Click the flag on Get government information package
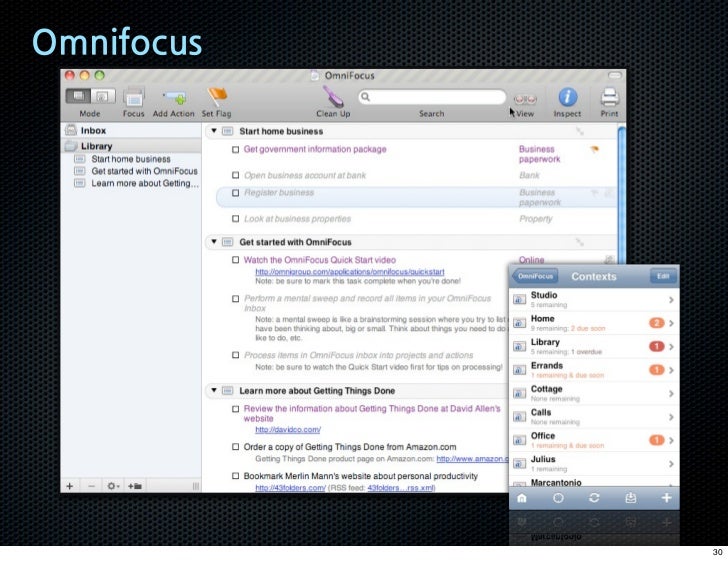This screenshot has height=561, width=728. [594, 149]
